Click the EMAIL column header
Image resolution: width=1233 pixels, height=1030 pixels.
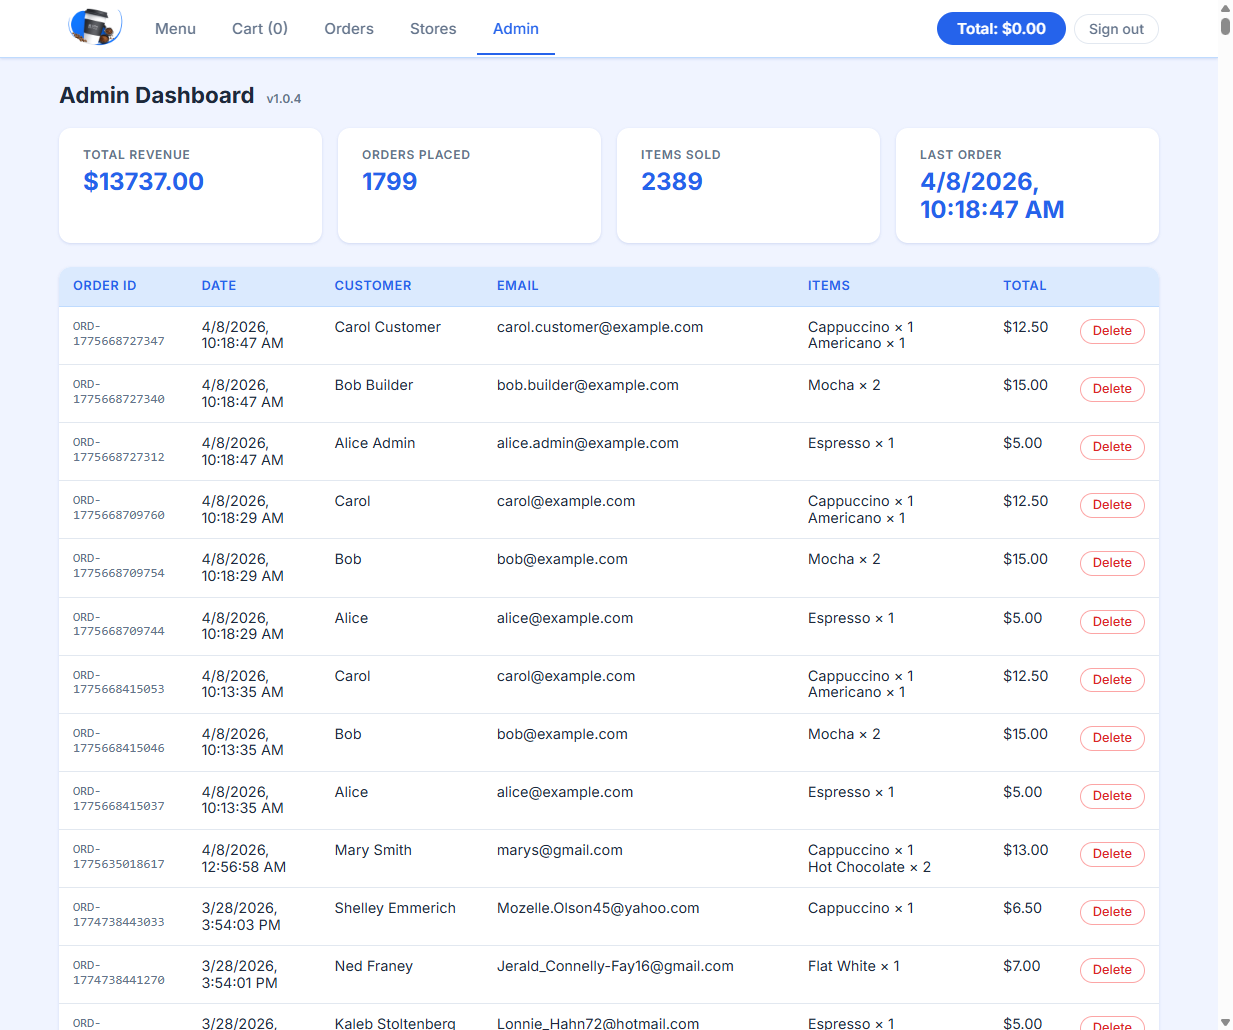(517, 286)
